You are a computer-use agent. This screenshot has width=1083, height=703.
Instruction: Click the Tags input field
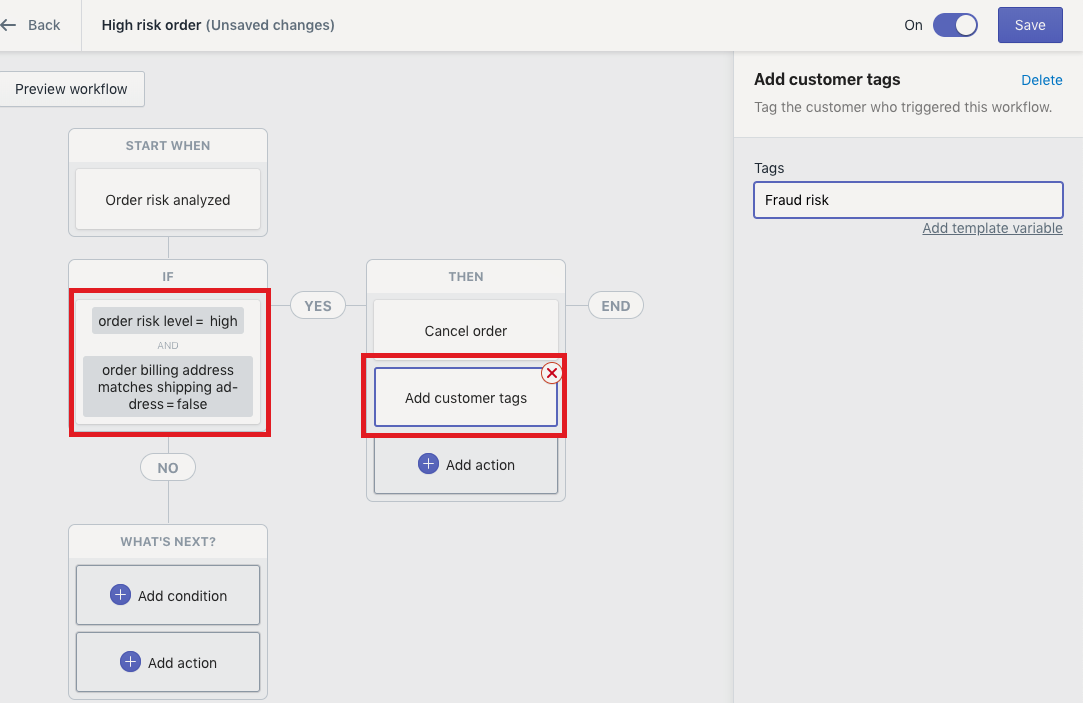(x=908, y=200)
